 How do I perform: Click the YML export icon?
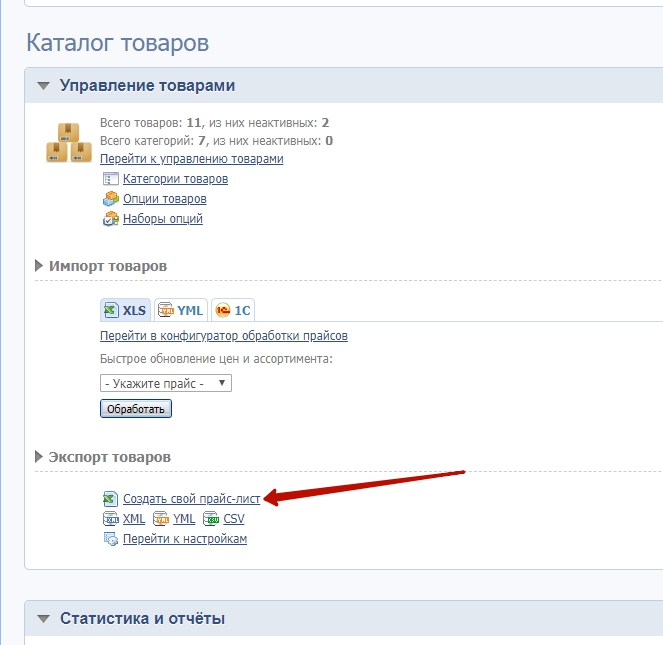pos(161,519)
